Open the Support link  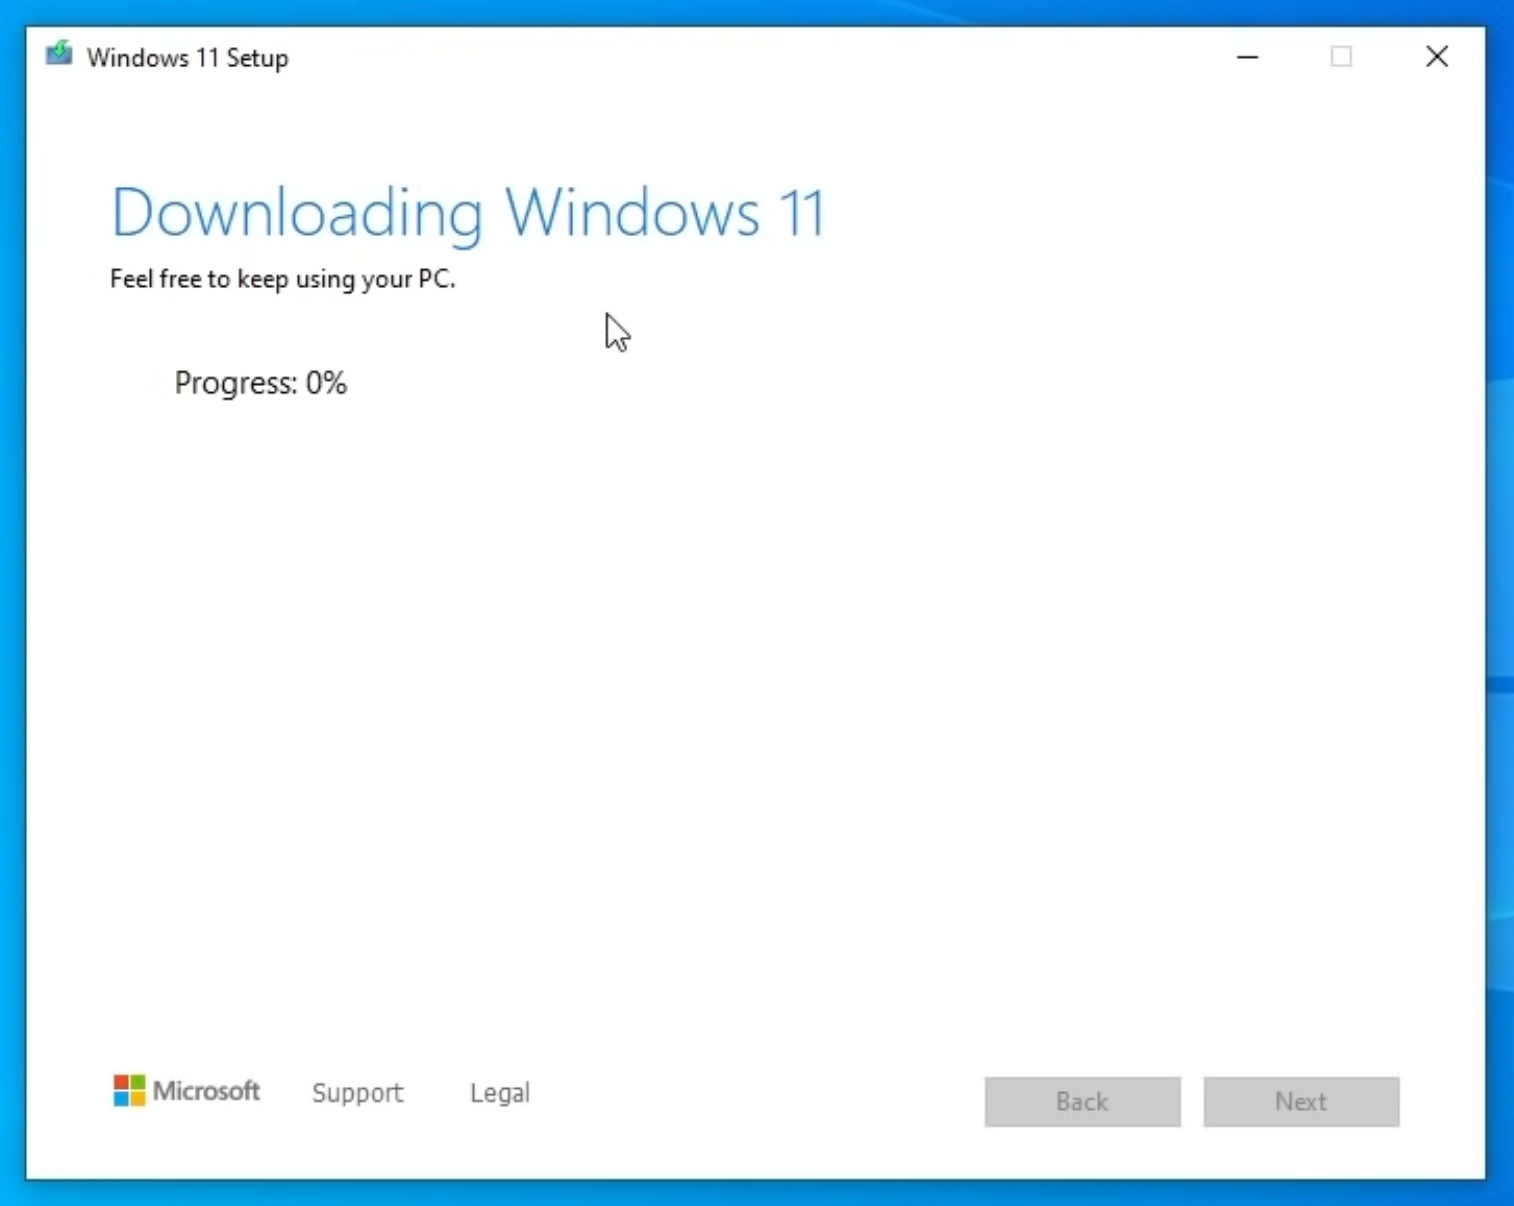click(358, 1093)
